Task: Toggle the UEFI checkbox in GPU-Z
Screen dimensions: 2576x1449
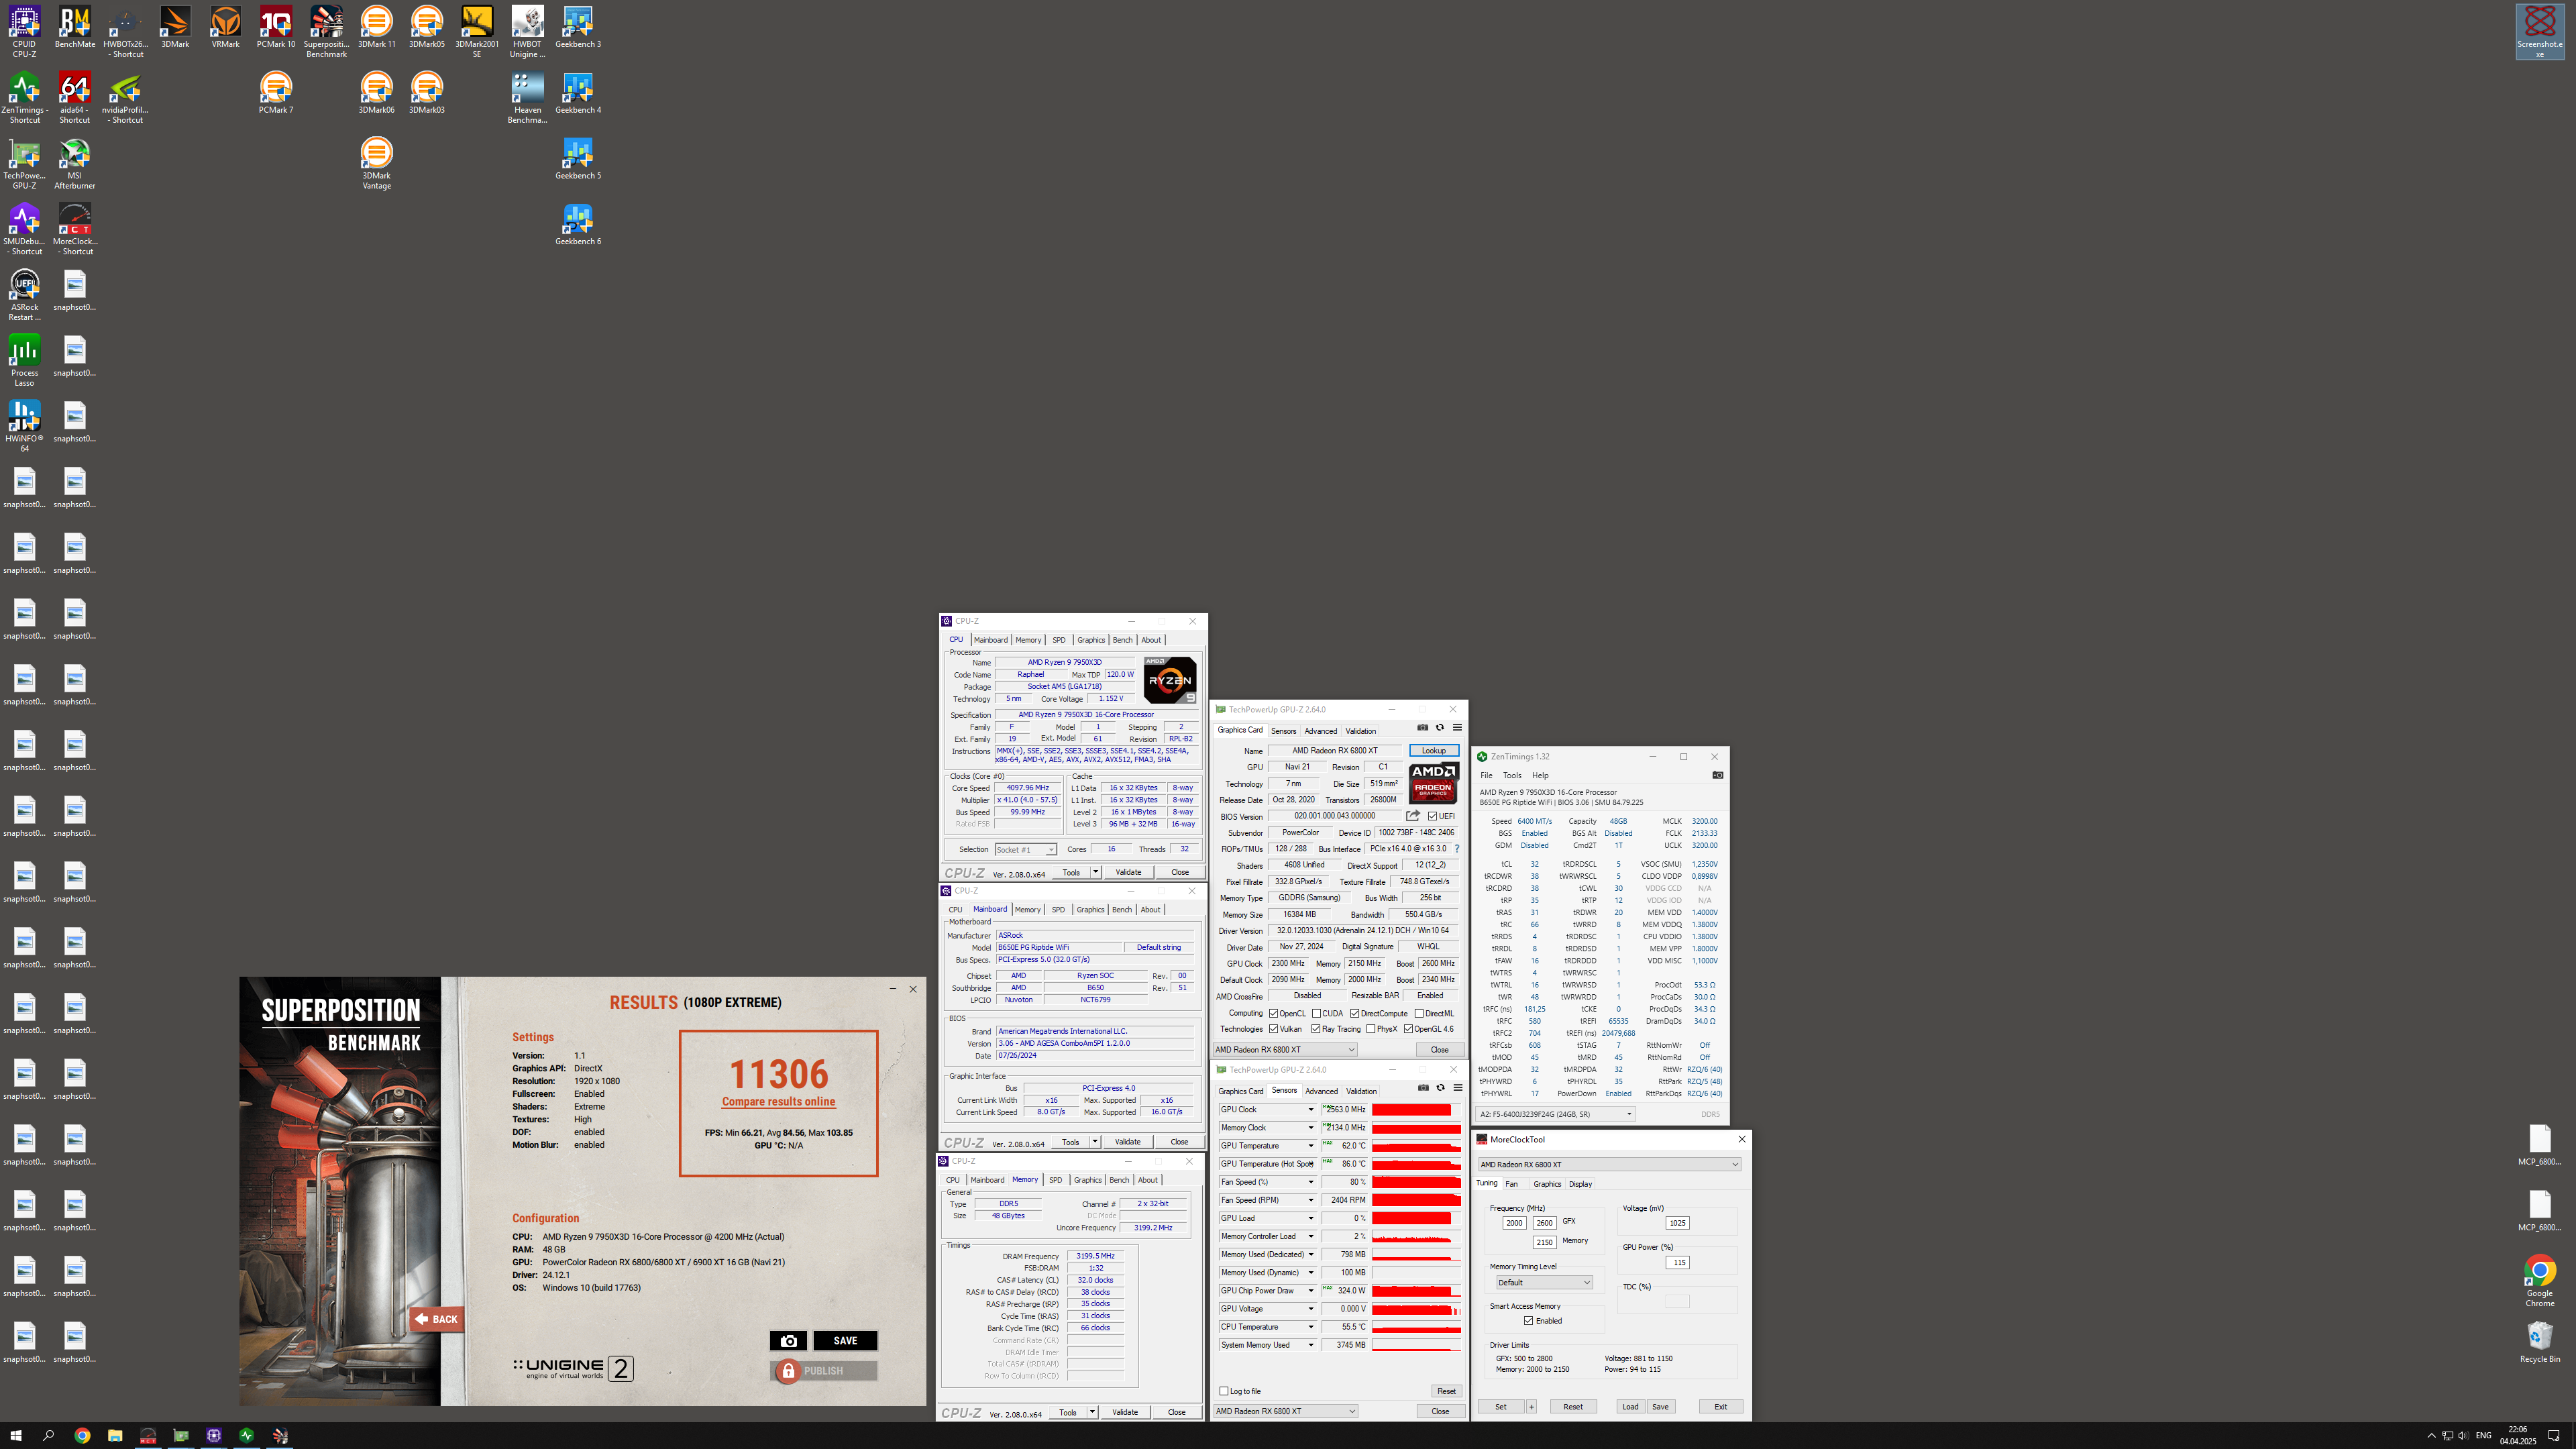Action: [1433, 816]
